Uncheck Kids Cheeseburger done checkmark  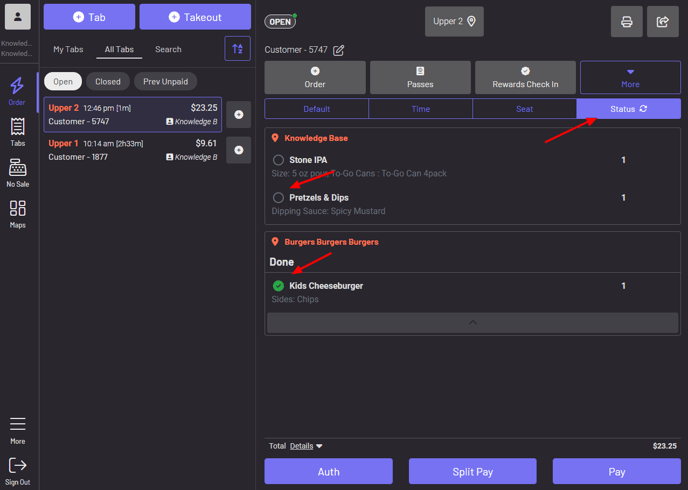click(x=278, y=286)
